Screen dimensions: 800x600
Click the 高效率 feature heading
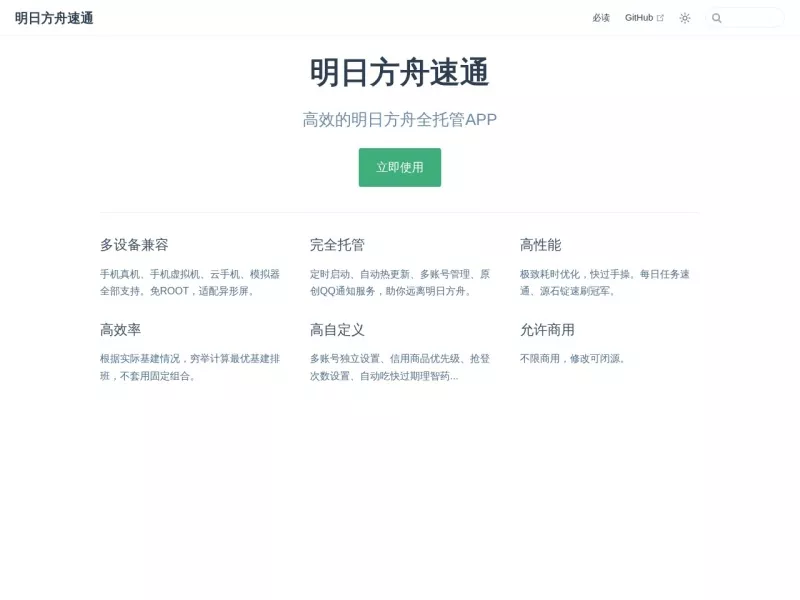pyautogui.click(x=120, y=330)
